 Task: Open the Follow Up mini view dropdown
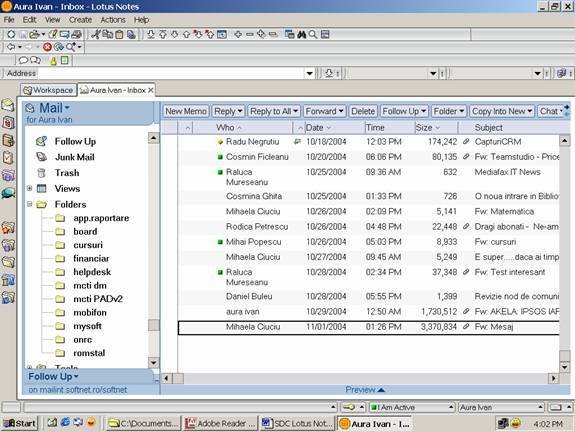(x=53, y=377)
